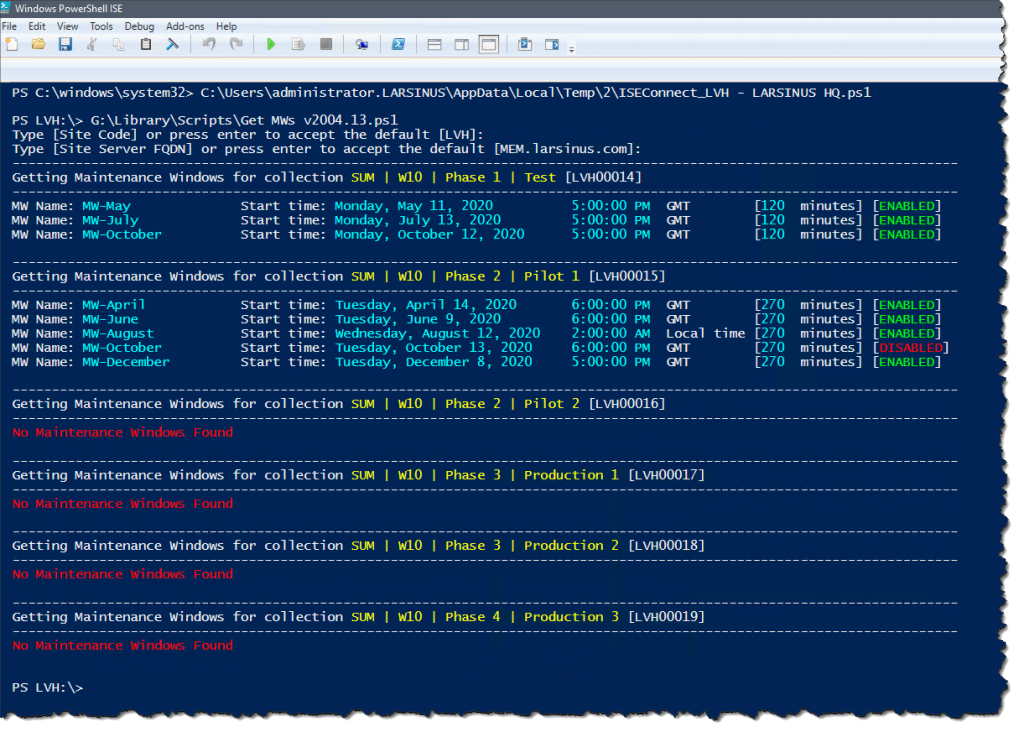Click the Get MWs v2004.13.ps1 script path

coord(244,120)
